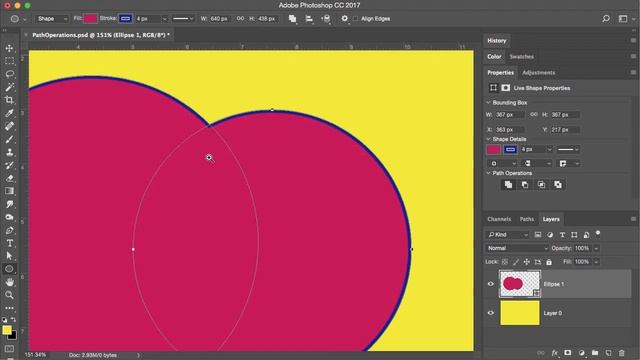Select the Hand tool
The image size is (640, 360).
[x=9, y=282]
